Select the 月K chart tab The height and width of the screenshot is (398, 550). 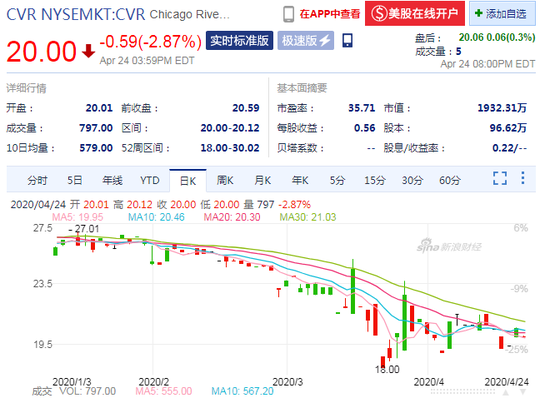pos(263,181)
